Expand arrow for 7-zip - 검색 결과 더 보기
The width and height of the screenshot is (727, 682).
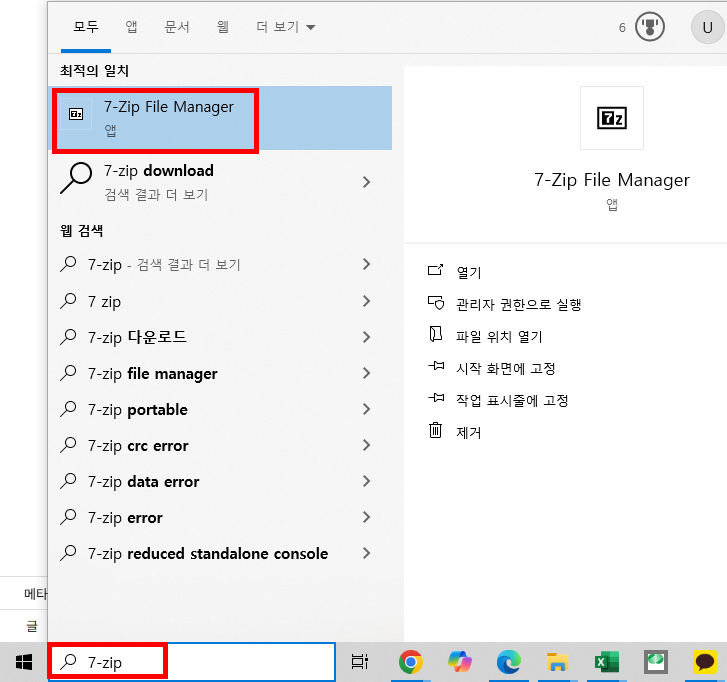(366, 264)
